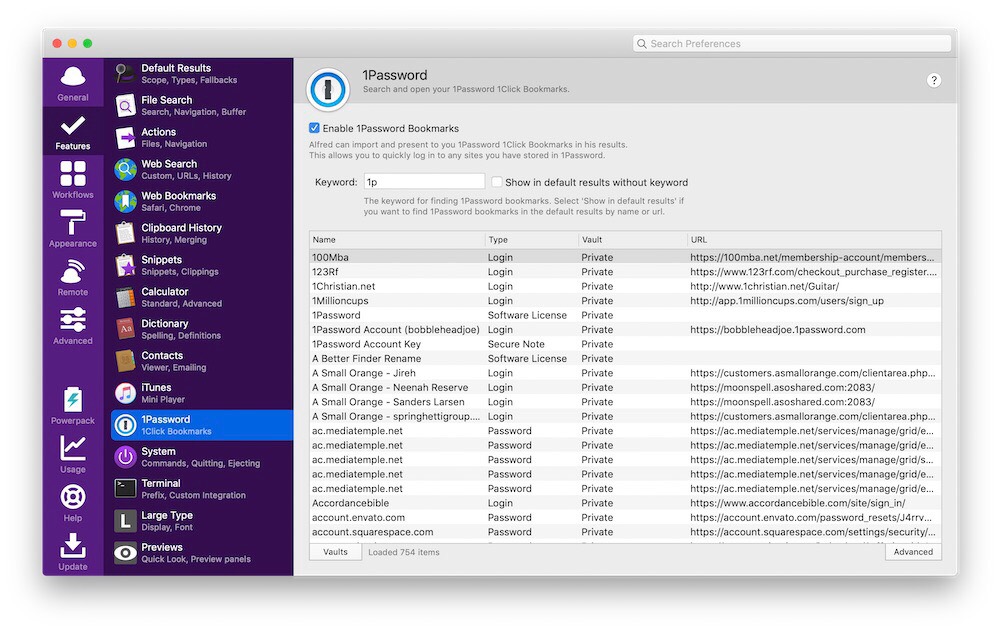
Task: Select Snippets star icon
Action: tap(126, 265)
